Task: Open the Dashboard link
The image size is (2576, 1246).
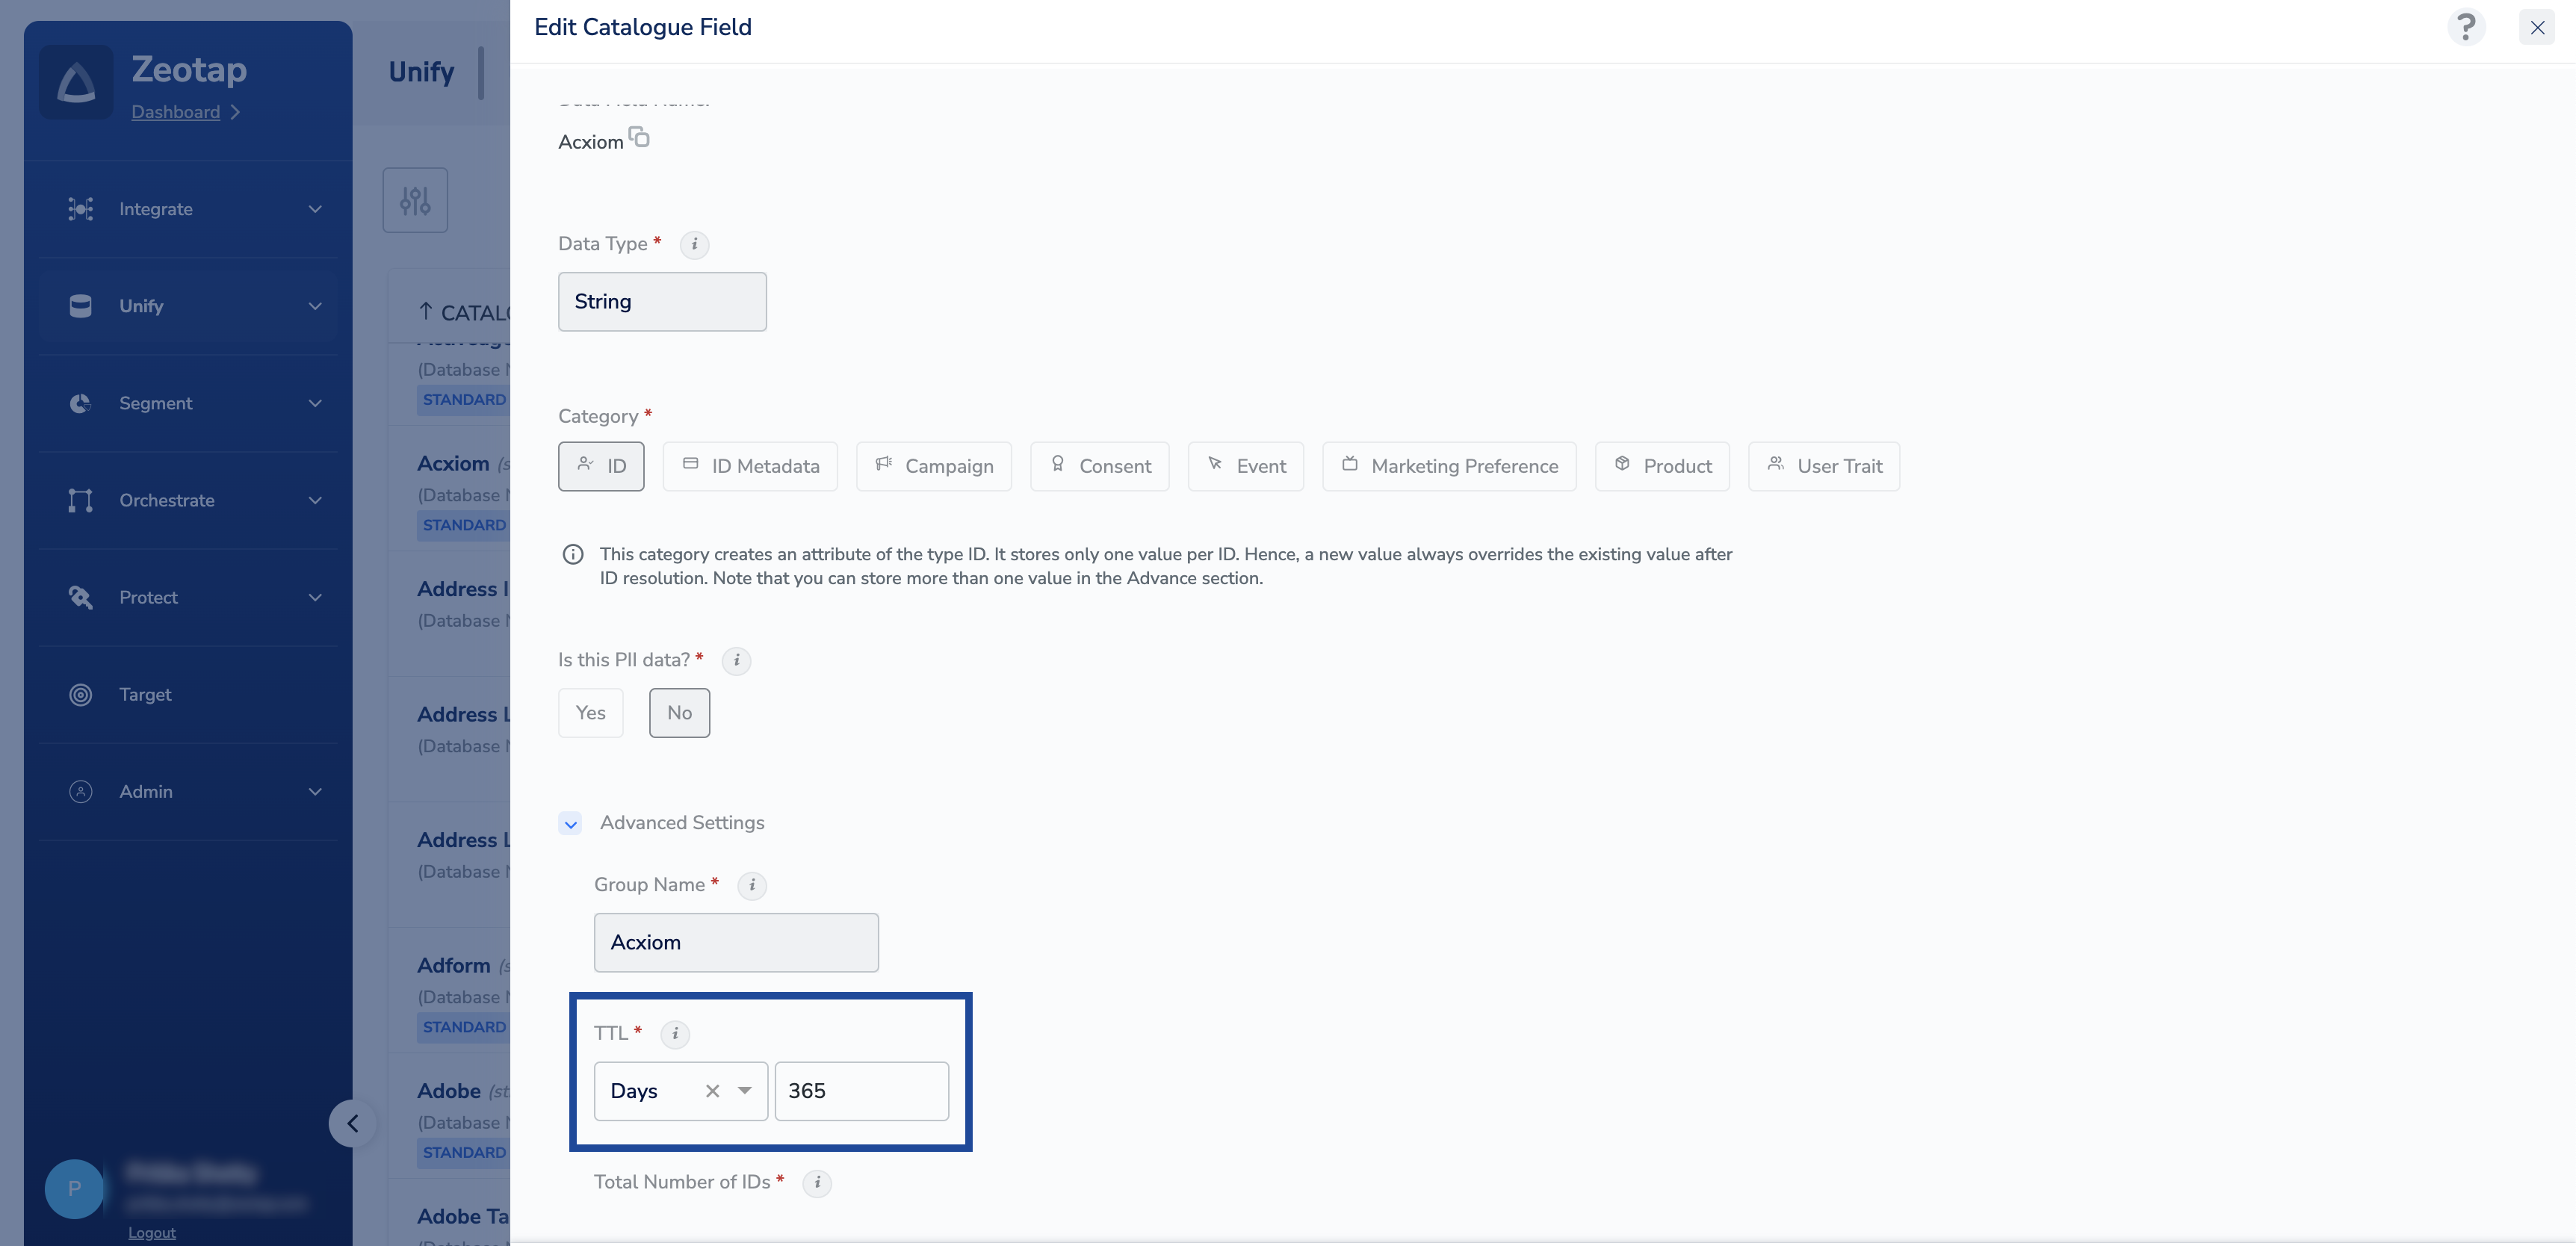Action: pyautogui.click(x=176, y=112)
